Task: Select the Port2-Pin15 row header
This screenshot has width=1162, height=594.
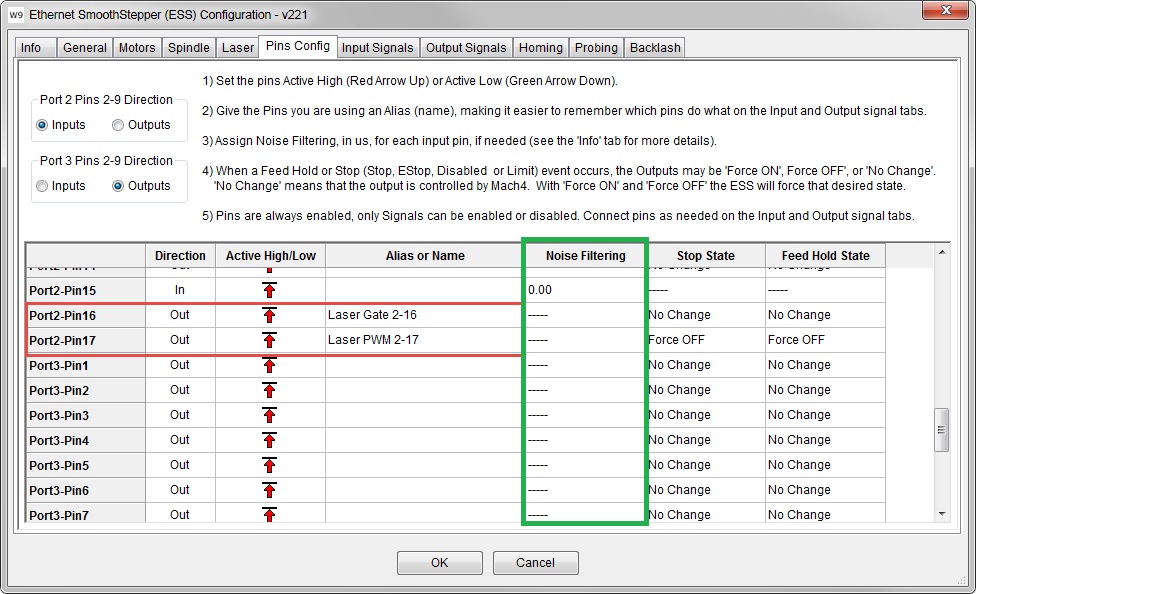Action: click(86, 290)
